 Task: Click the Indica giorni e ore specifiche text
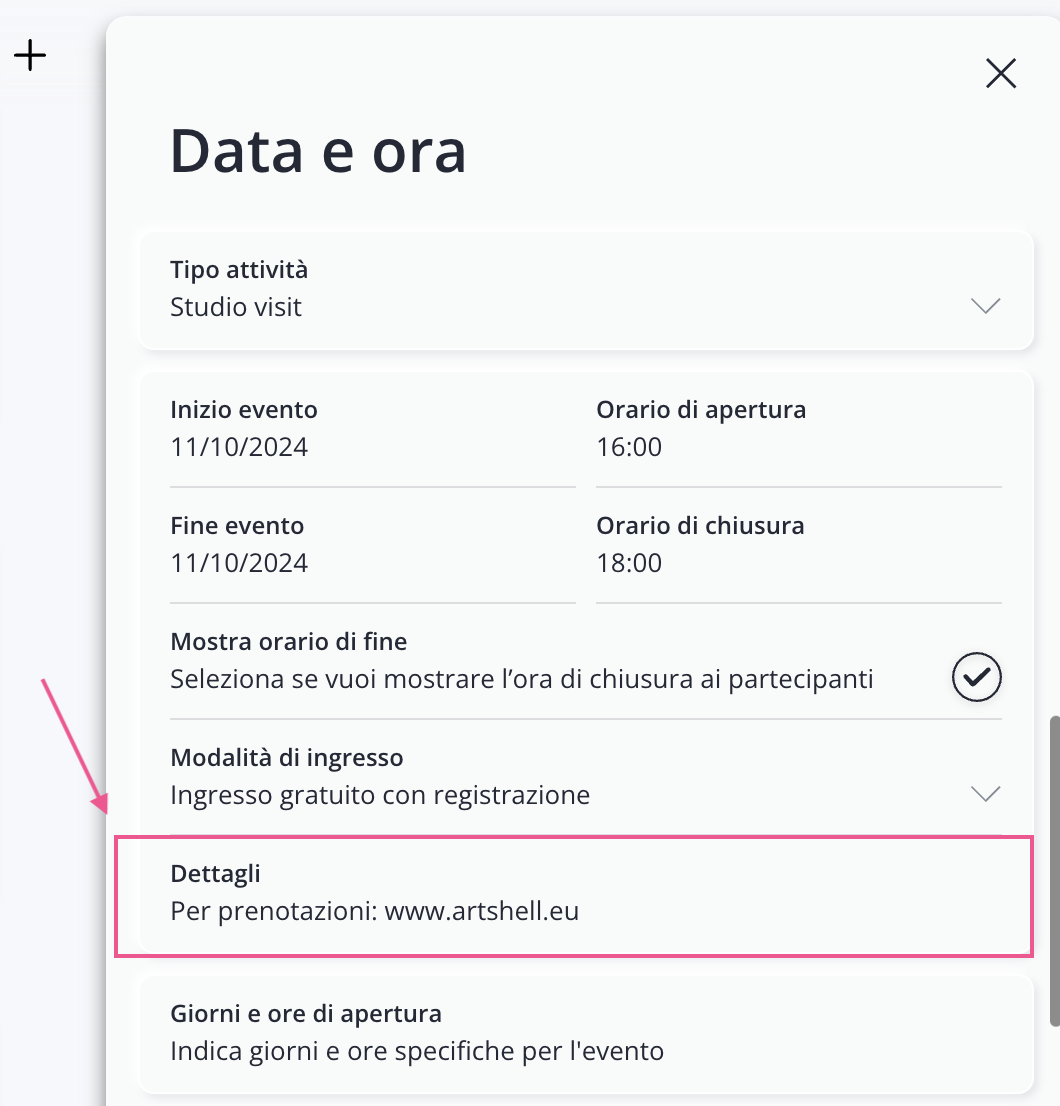[x=417, y=1052]
